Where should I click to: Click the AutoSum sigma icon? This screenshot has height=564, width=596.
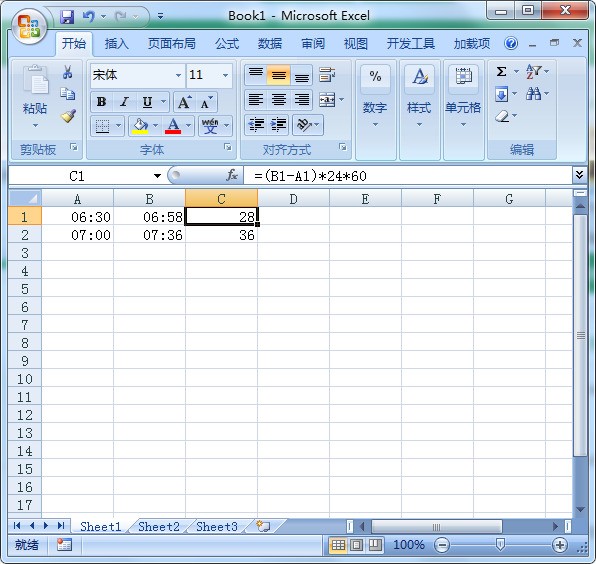pyautogui.click(x=501, y=71)
